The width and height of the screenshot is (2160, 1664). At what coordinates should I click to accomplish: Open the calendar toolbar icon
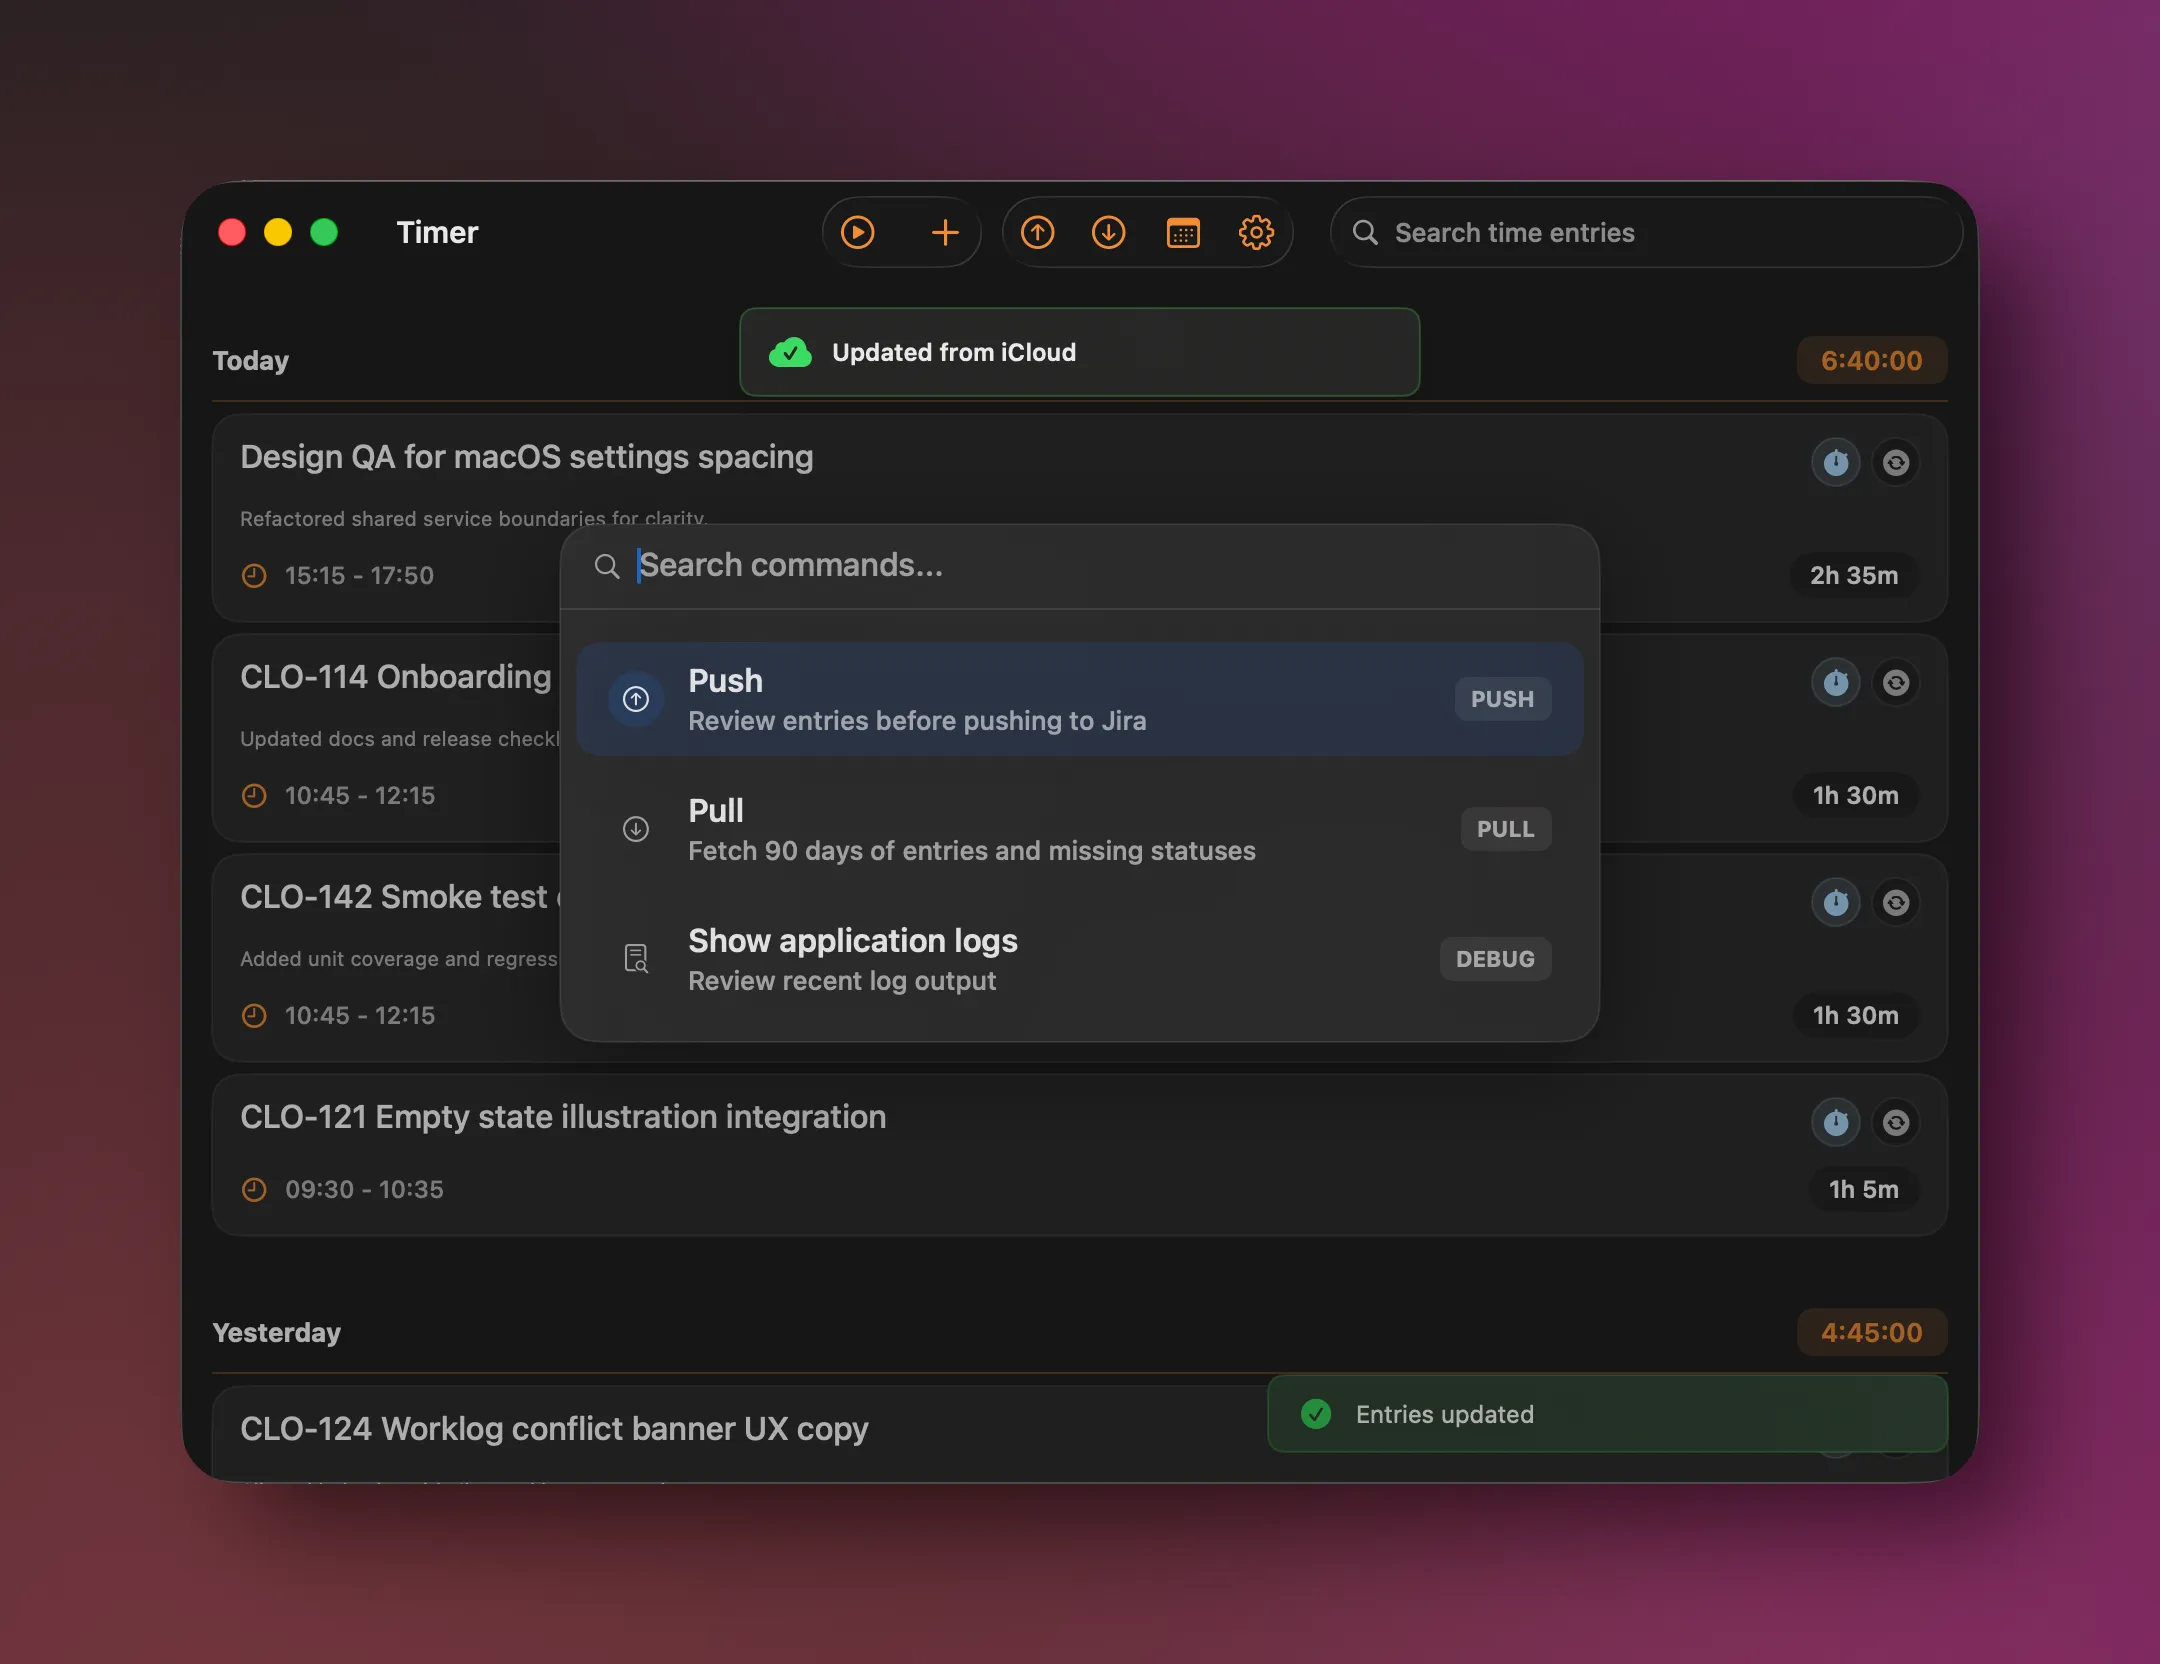(x=1183, y=233)
